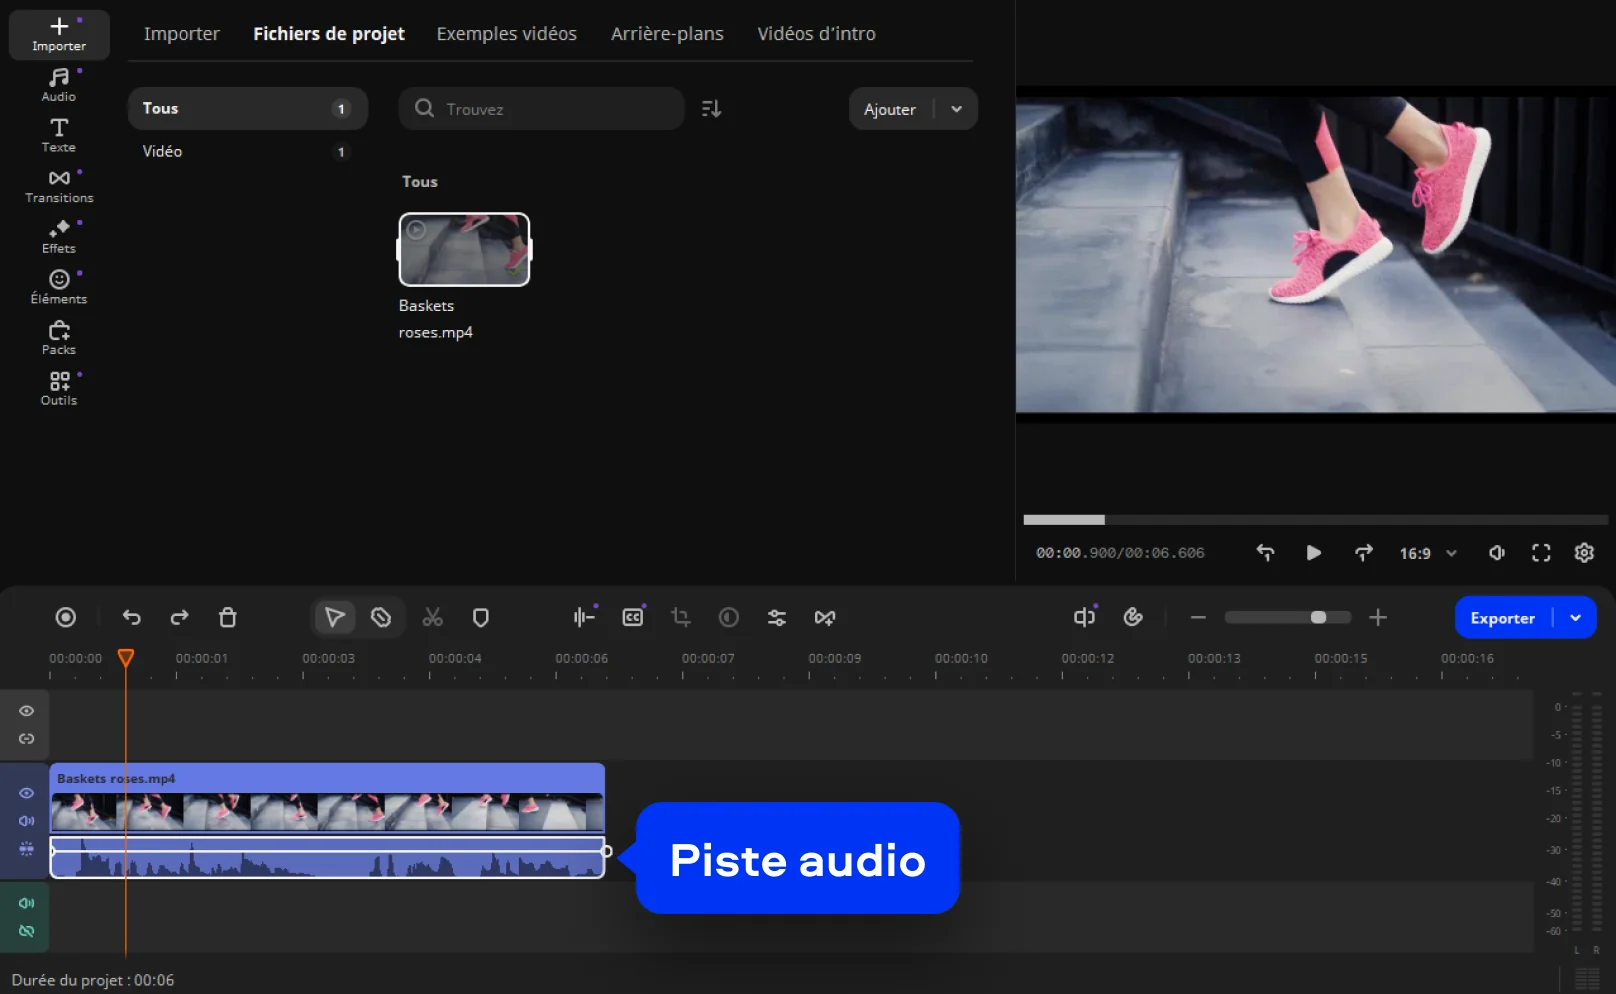1616x994 pixels.
Task: Delete selected clip with trash icon
Action: 228,618
